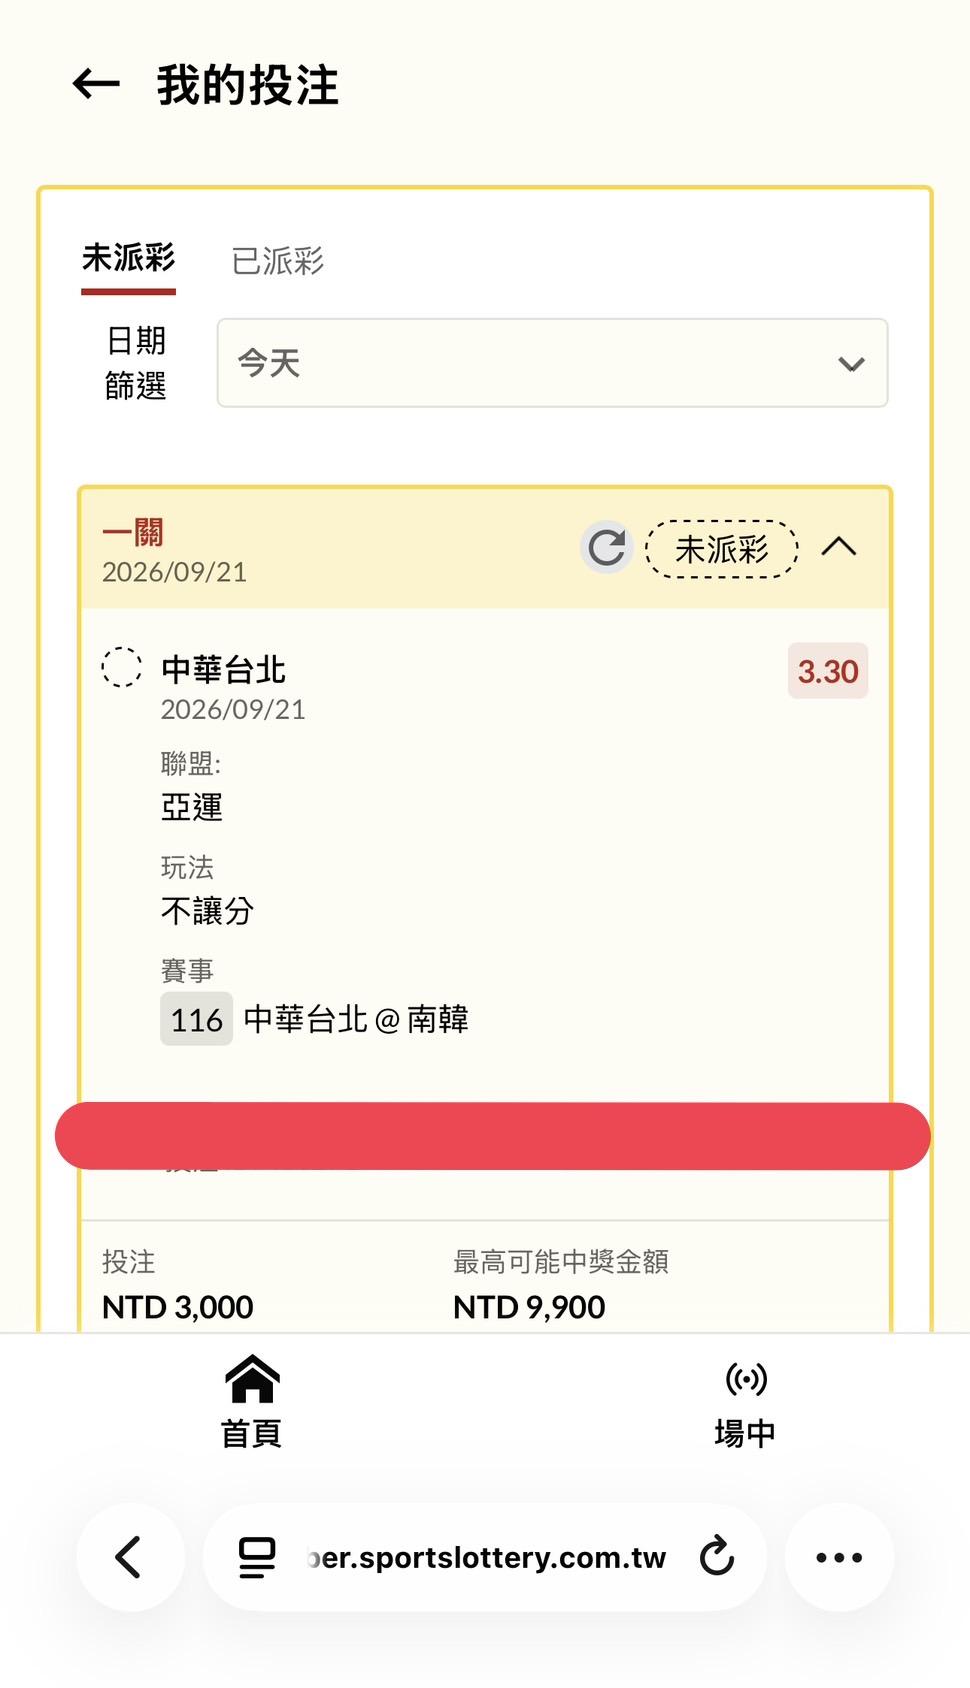Refresh the bet status with circular arrow icon
This screenshot has width=970, height=1688.
click(607, 548)
